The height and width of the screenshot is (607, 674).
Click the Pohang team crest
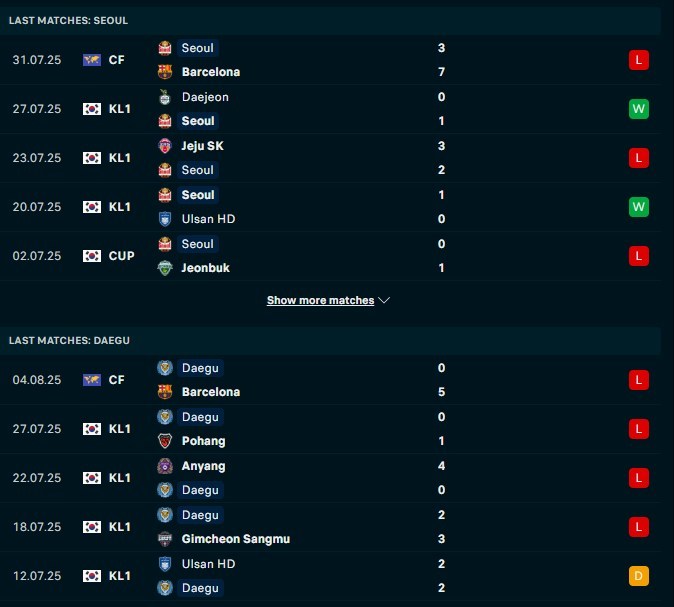coord(165,441)
